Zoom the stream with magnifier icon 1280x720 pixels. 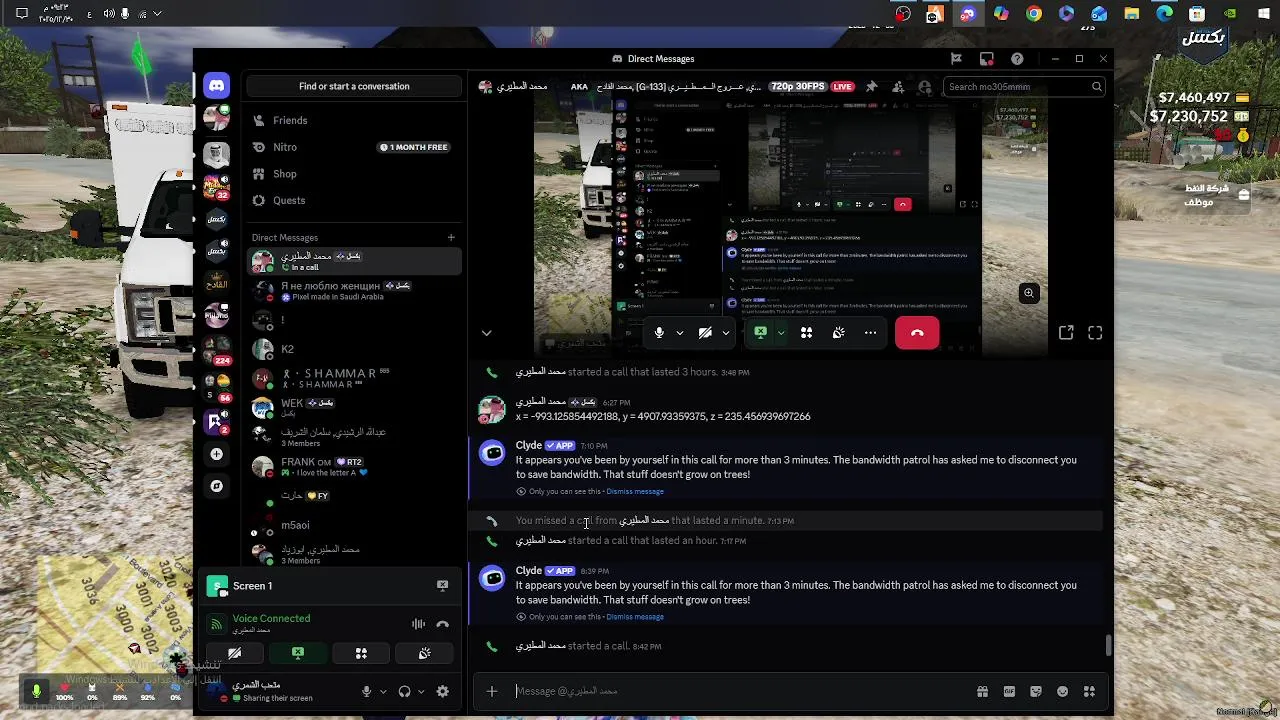[1028, 293]
